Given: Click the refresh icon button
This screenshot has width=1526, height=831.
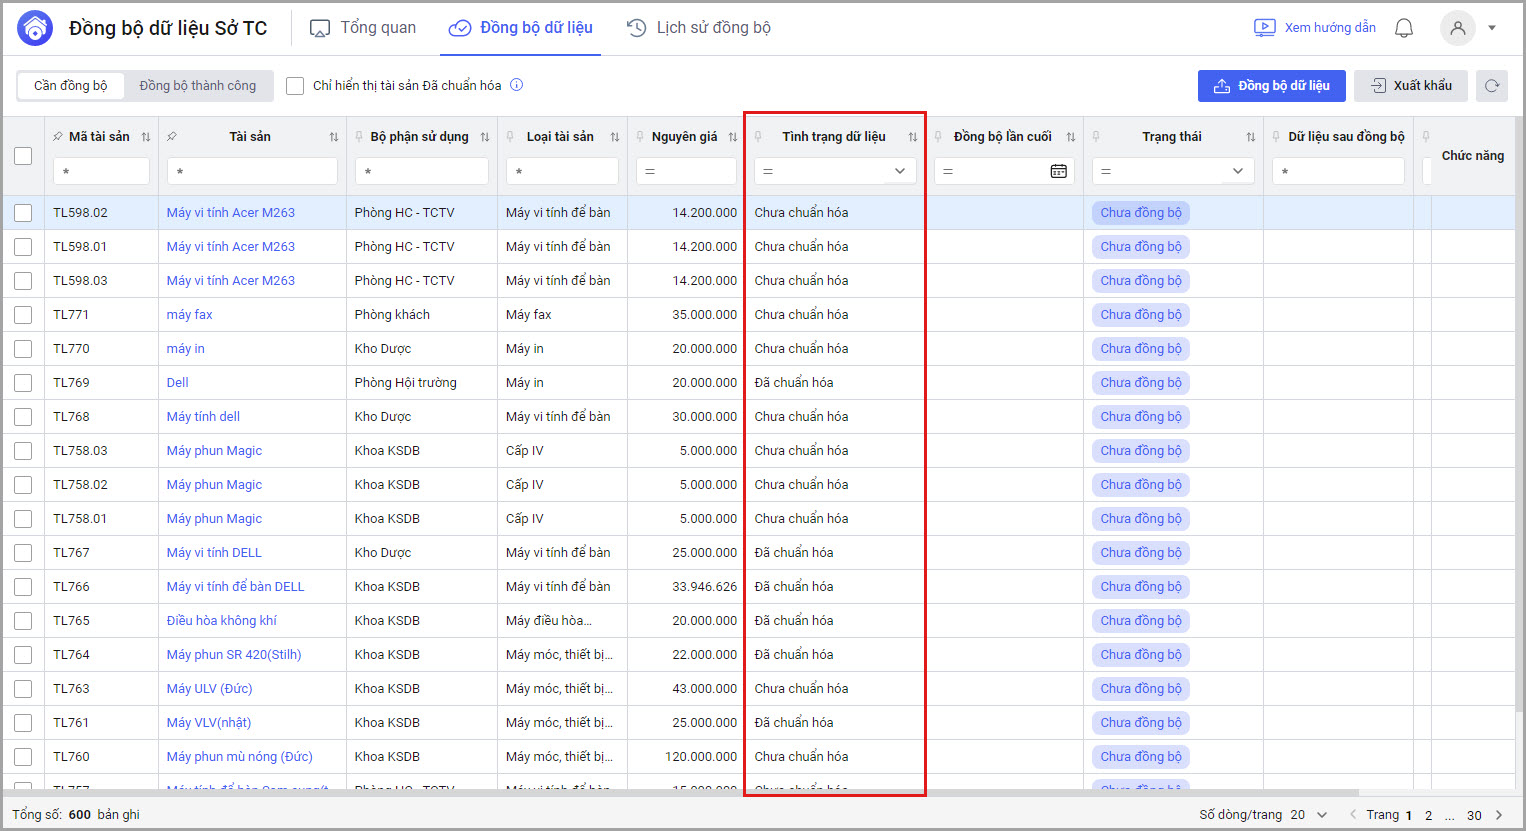Looking at the screenshot, I should pos(1491,86).
